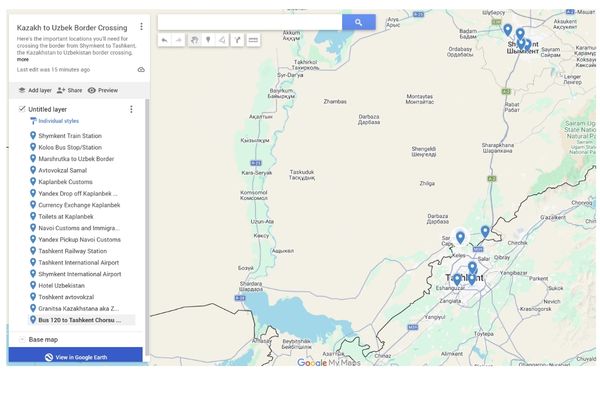The width and height of the screenshot is (600, 400).
Task: Click the Shymkent Train Station pin icon
Action: (x=33, y=136)
